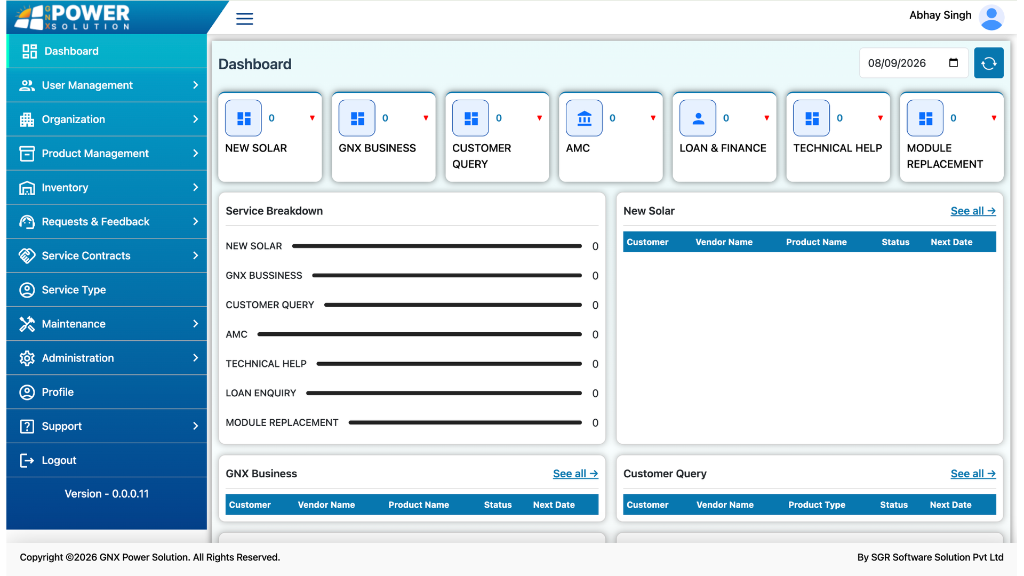Expand the Support chevron
The height and width of the screenshot is (576, 1024).
[195, 426]
